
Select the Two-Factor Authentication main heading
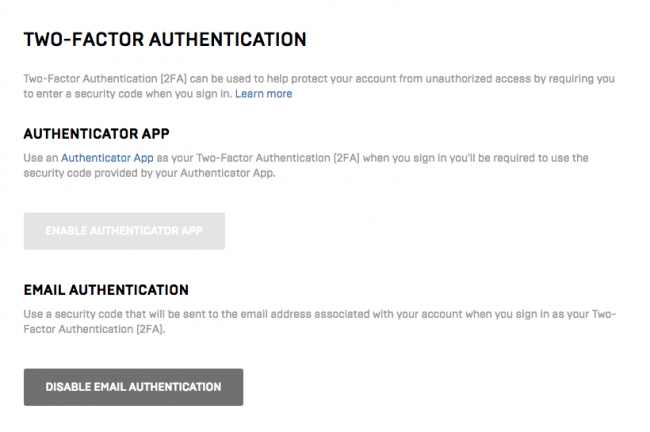click(x=165, y=40)
